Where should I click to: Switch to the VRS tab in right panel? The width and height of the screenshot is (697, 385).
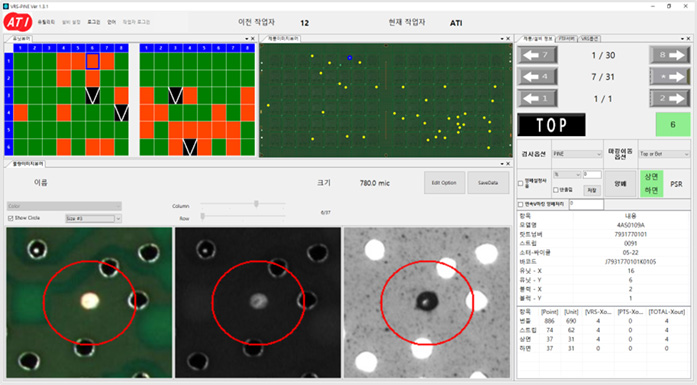589,39
